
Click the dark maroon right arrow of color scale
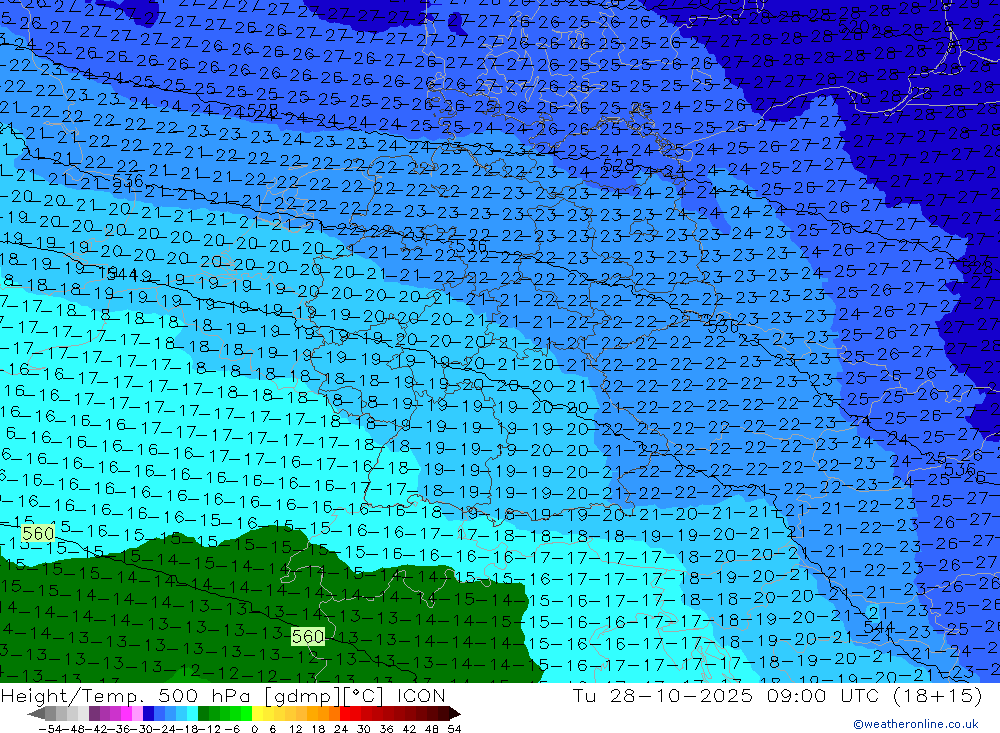tap(455, 714)
